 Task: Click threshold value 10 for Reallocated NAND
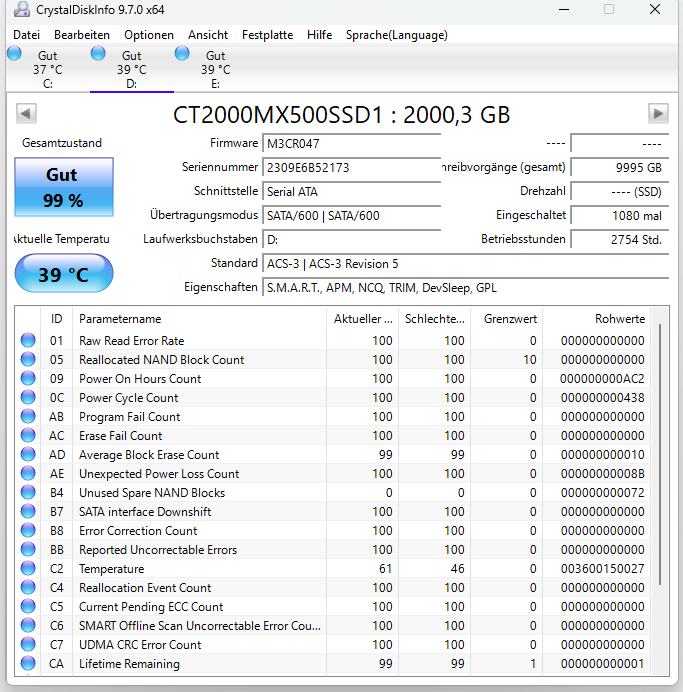point(530,360)
